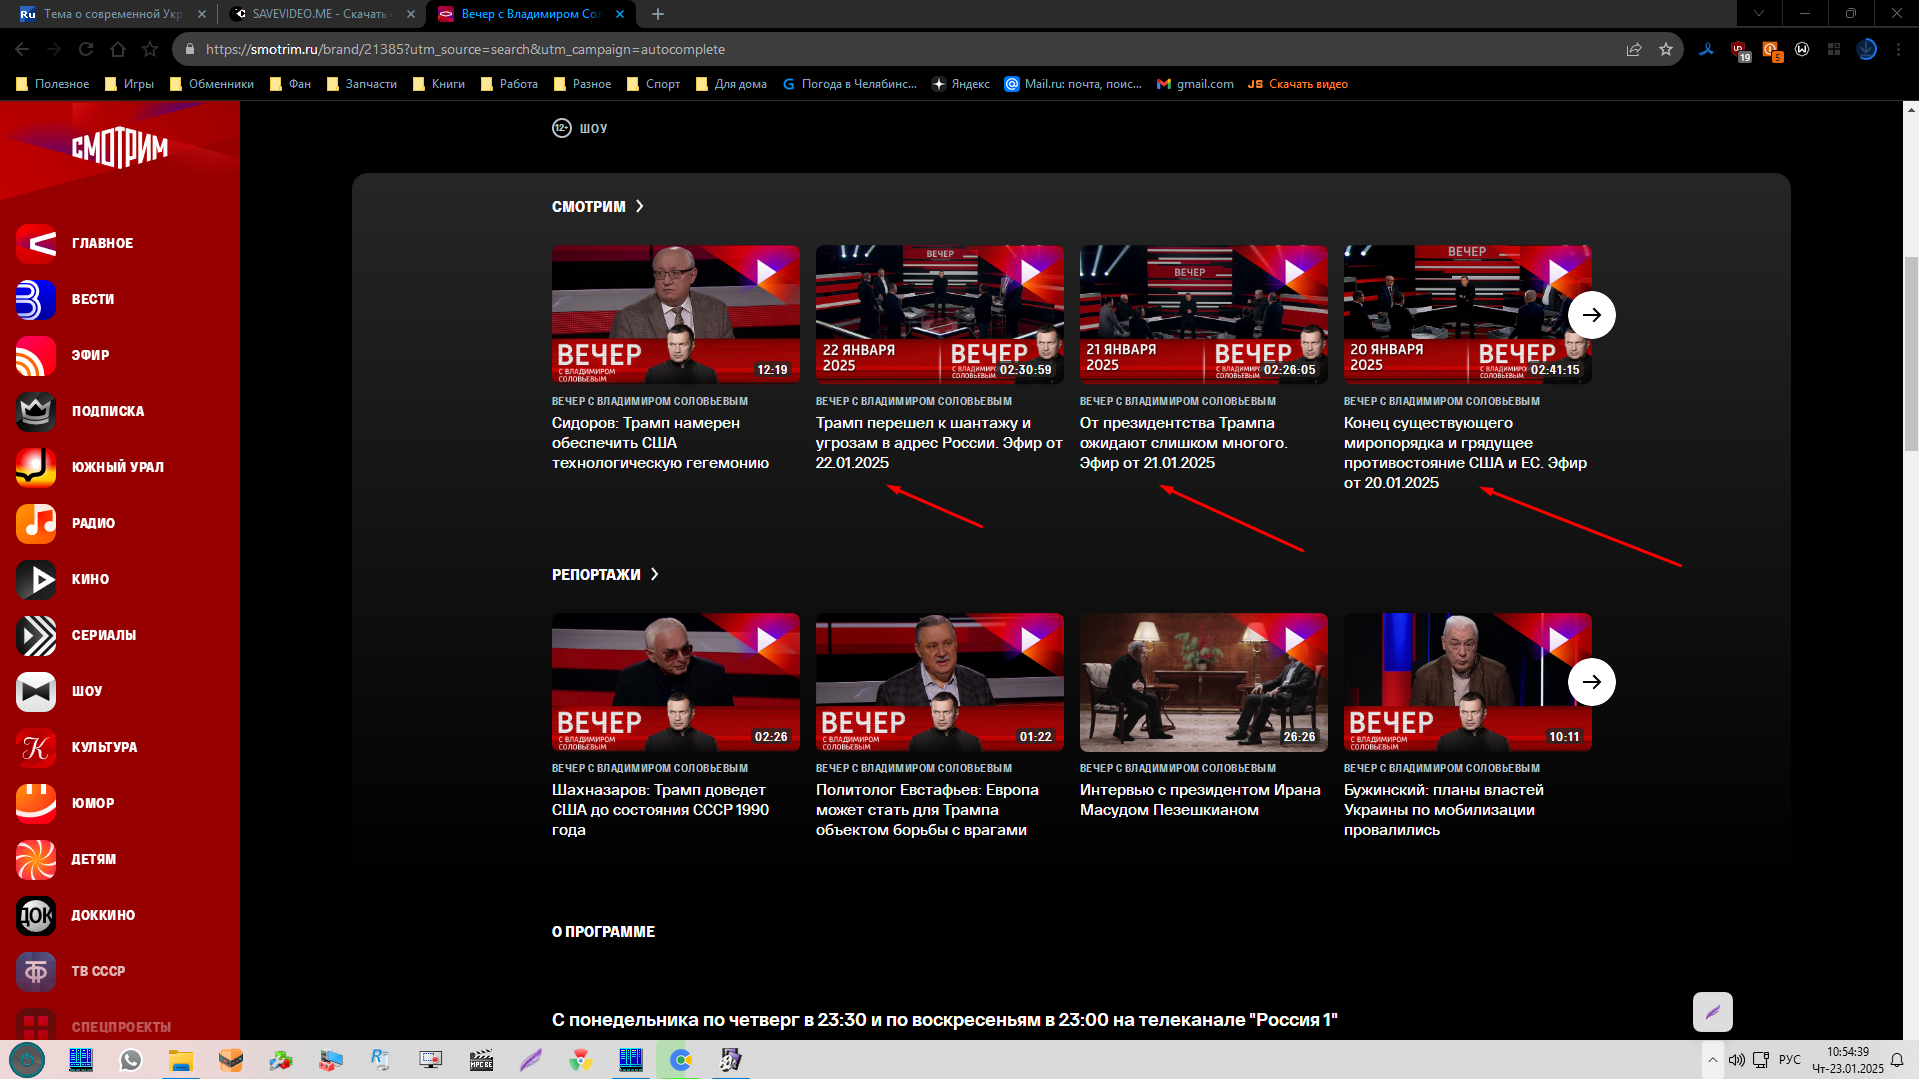The image size is (1919, 1079).
Task: Select the Вечер с Владимиром Соловьевым tab
Action: tap(531, 14)
